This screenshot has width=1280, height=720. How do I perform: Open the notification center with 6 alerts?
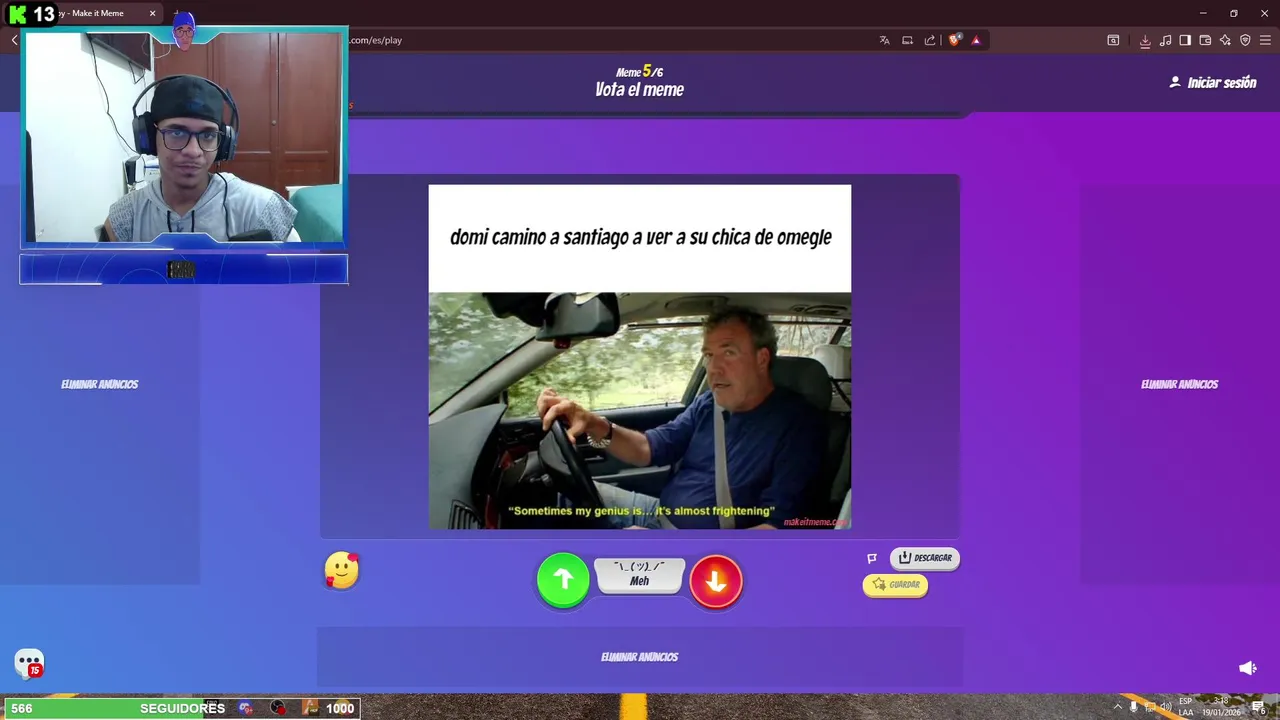tap(1259, 707)
